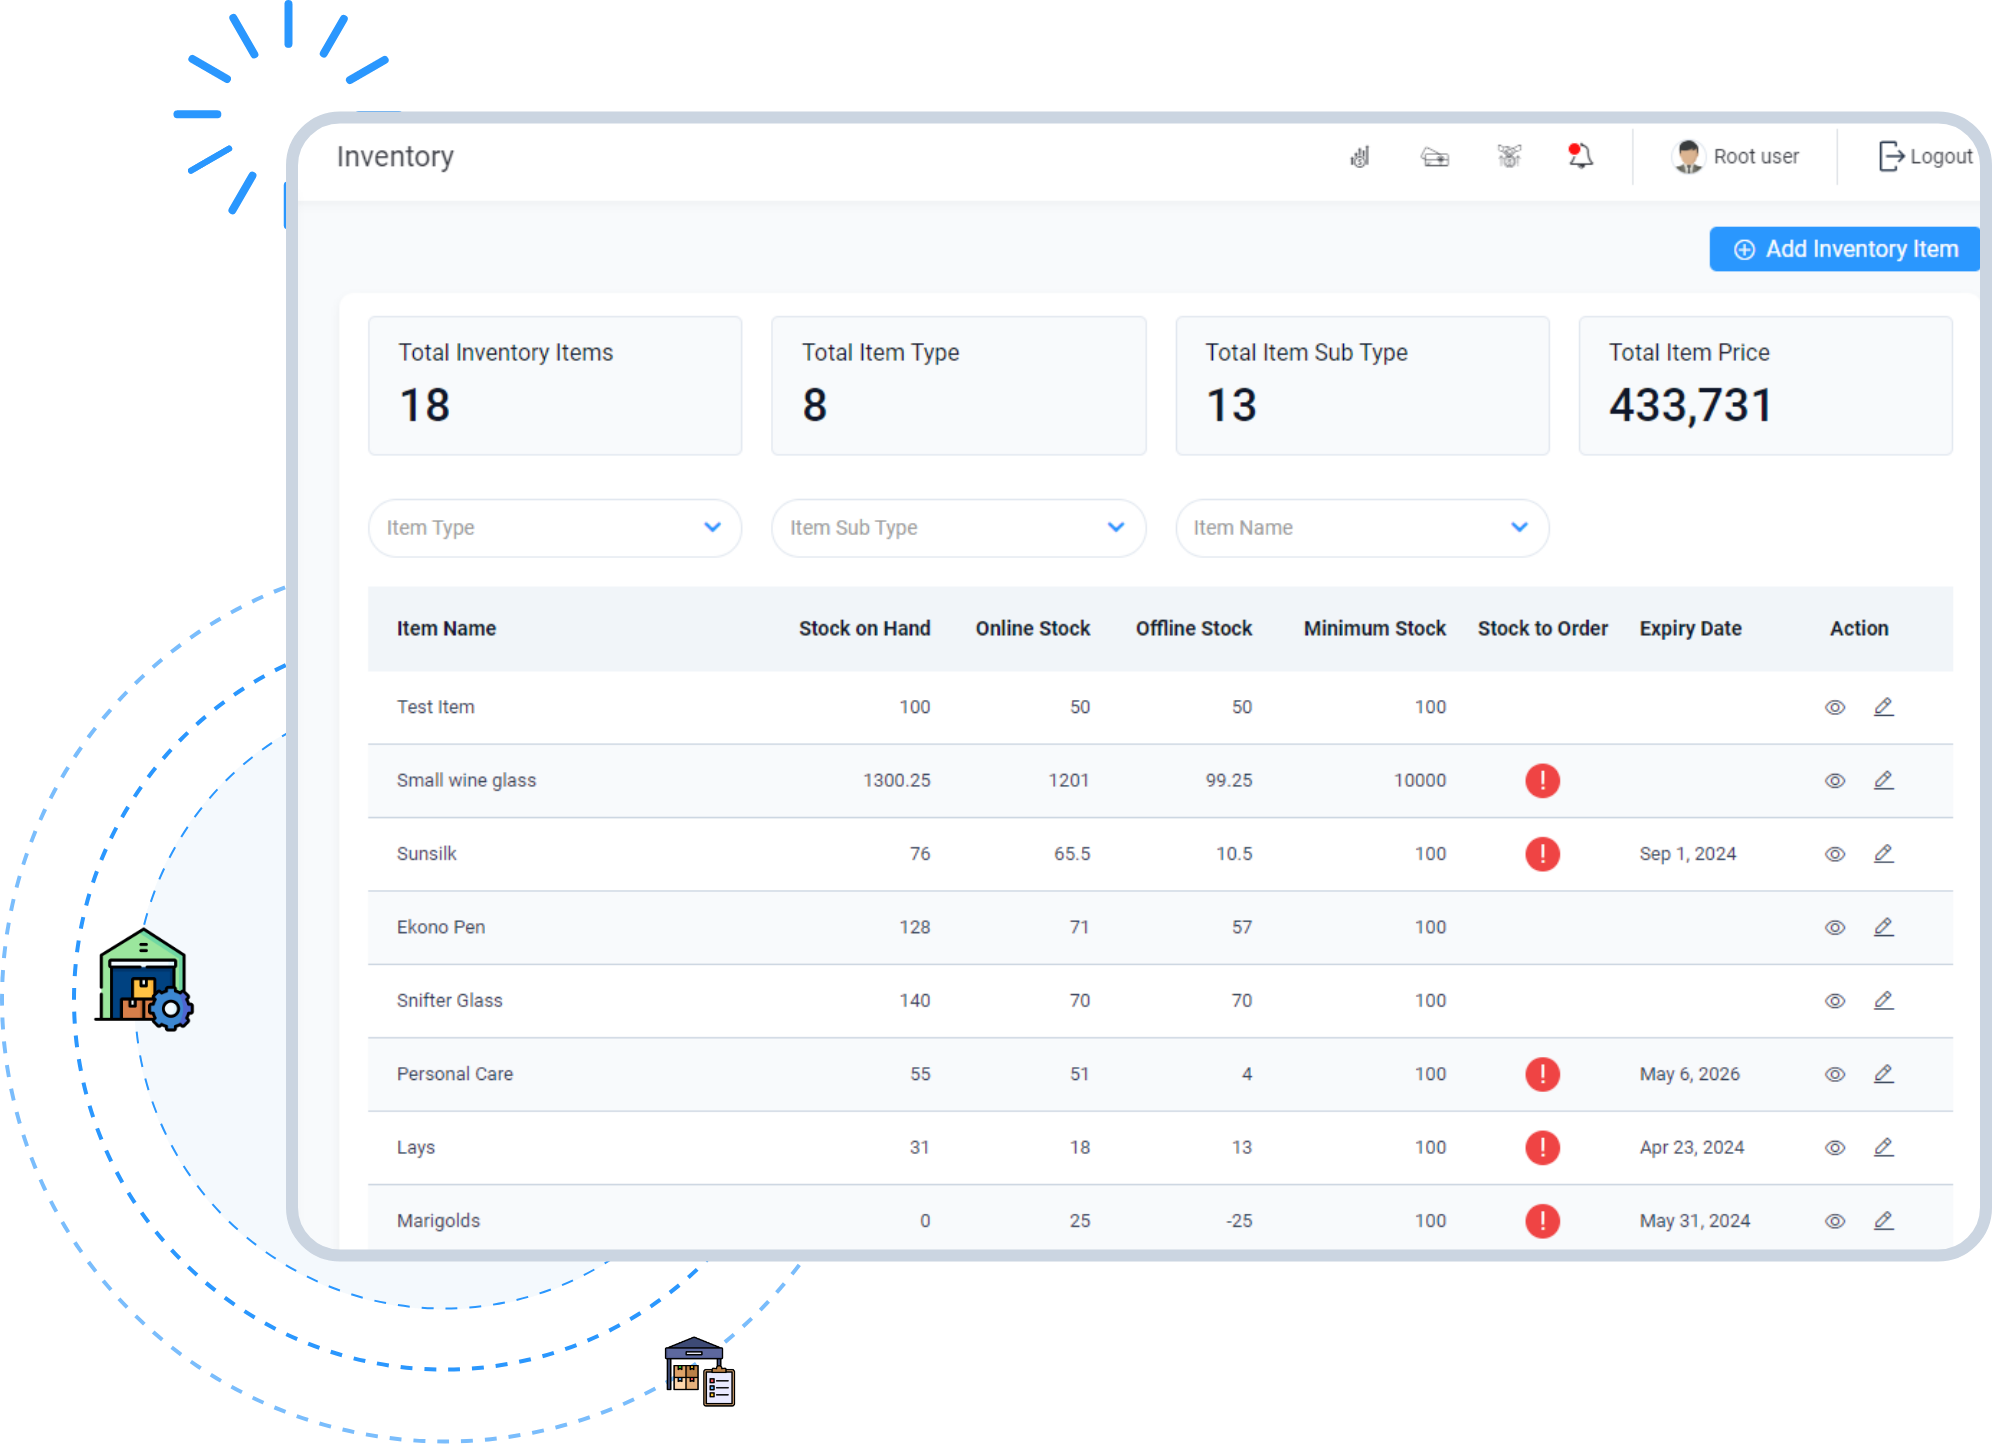Click the Root user avatar
The width and height of the screenshot is (1992, 1444).
(x=1688, y=156)
